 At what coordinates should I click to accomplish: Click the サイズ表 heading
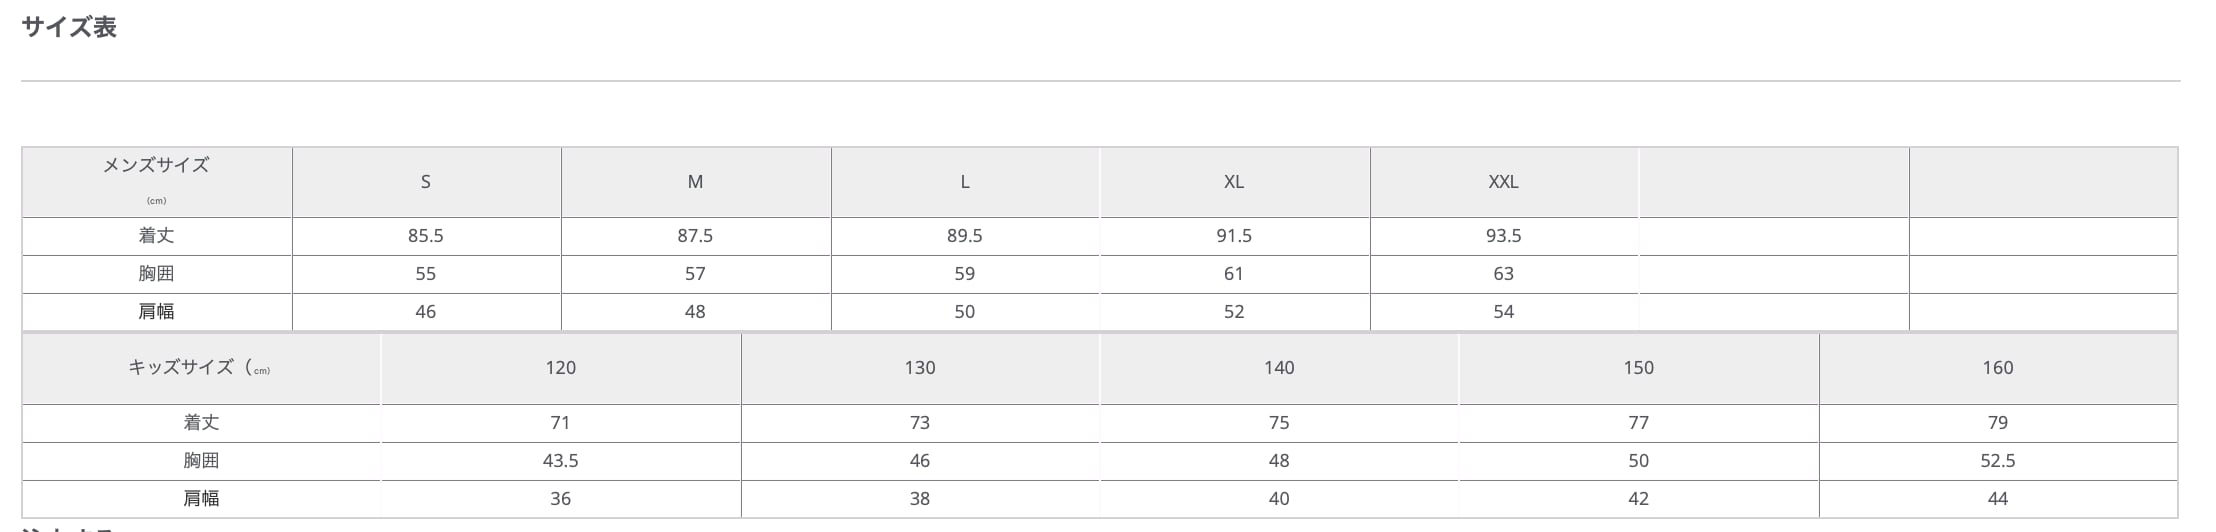point(69,27)
